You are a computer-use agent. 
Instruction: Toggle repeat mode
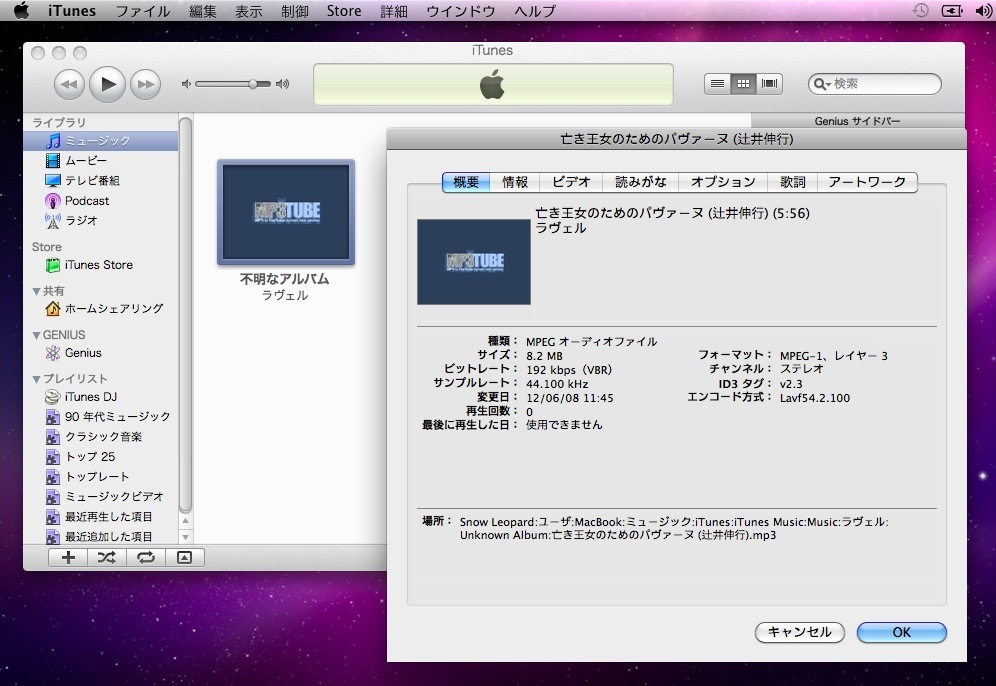point(146,557)
